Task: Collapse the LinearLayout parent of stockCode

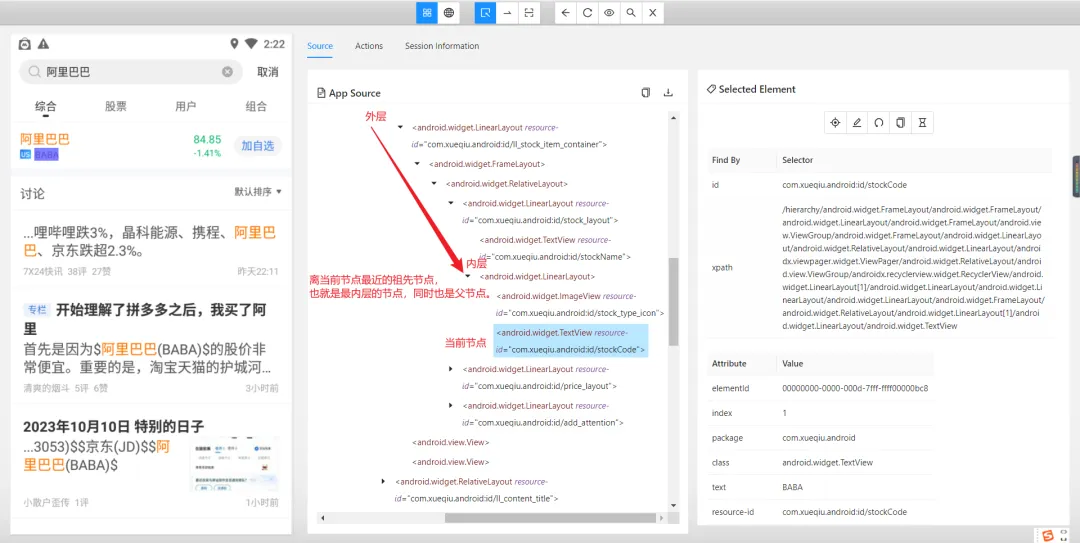Action: point(468,276)
